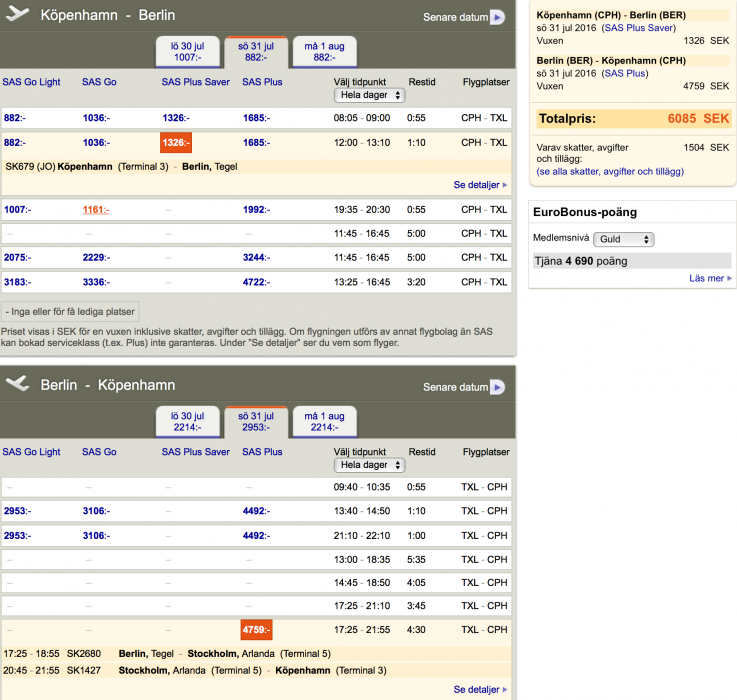The width and height of the screenshot is (737, 700).
Task: Click SAS Plus Saver link in summary
Action: (x=638, y=28)
